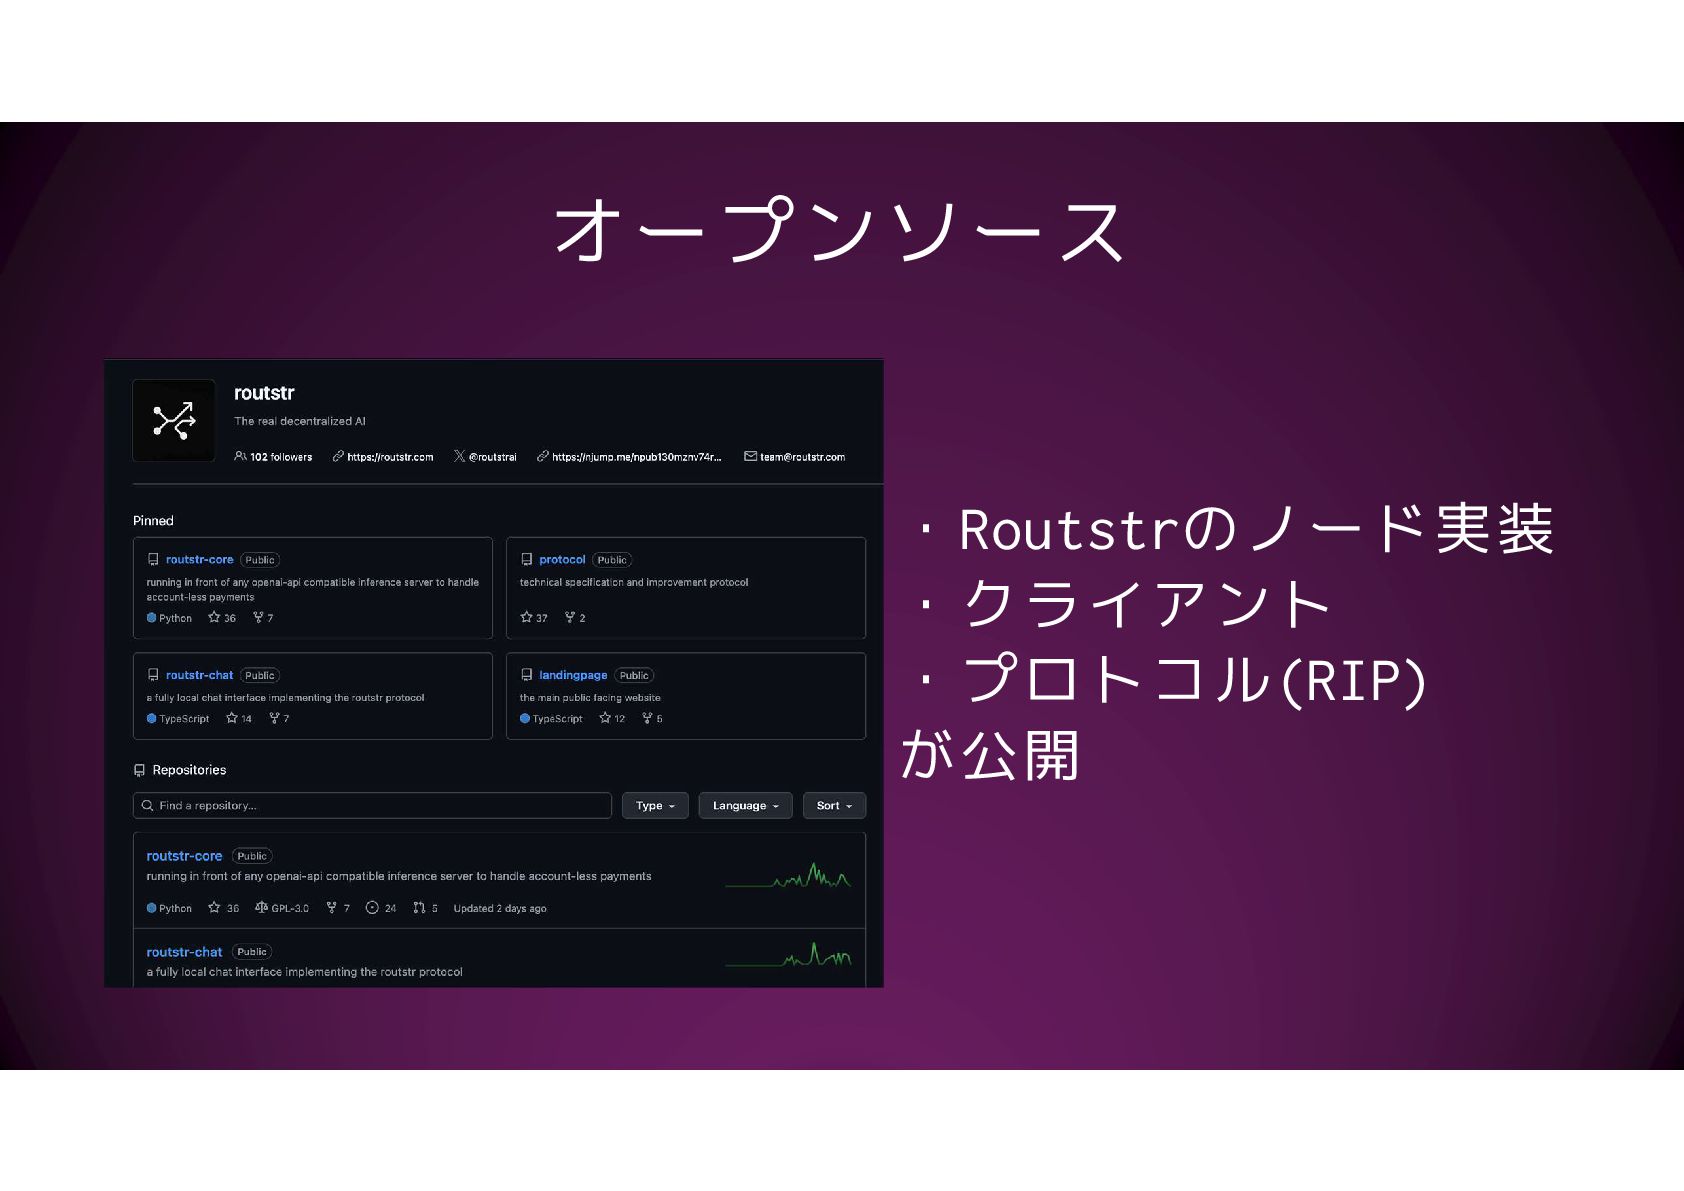Focus the Find a repository search field
Viewport: 1684px width, 1191px height.
(372, 806)
